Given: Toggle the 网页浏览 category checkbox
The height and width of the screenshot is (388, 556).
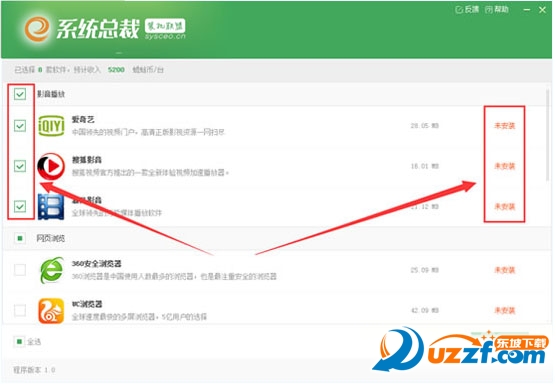Looking at the screenshot, I should coord(20,238).
